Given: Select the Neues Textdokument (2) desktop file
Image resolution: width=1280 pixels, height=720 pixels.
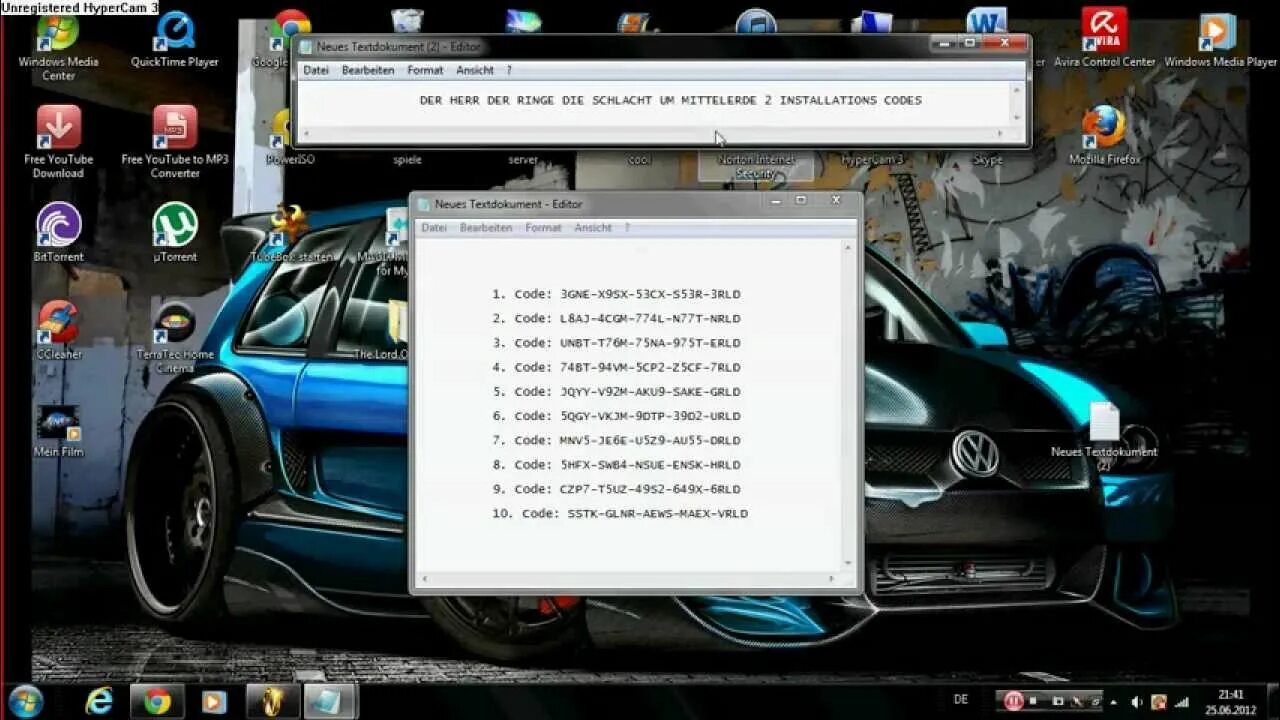Looking at the screenshot, I should tap(1104, 436).
